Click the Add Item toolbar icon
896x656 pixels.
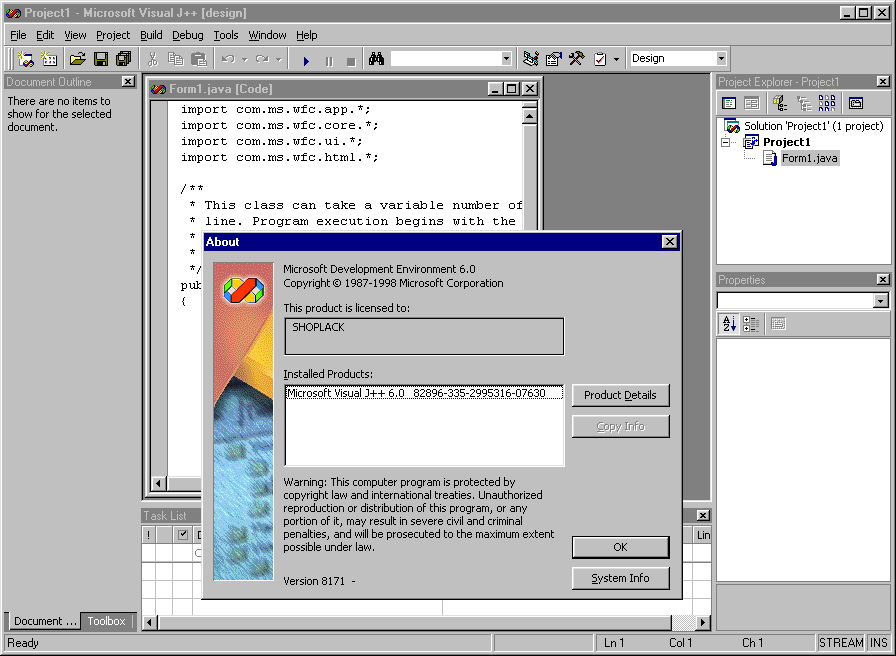click(x=50, y=59)
